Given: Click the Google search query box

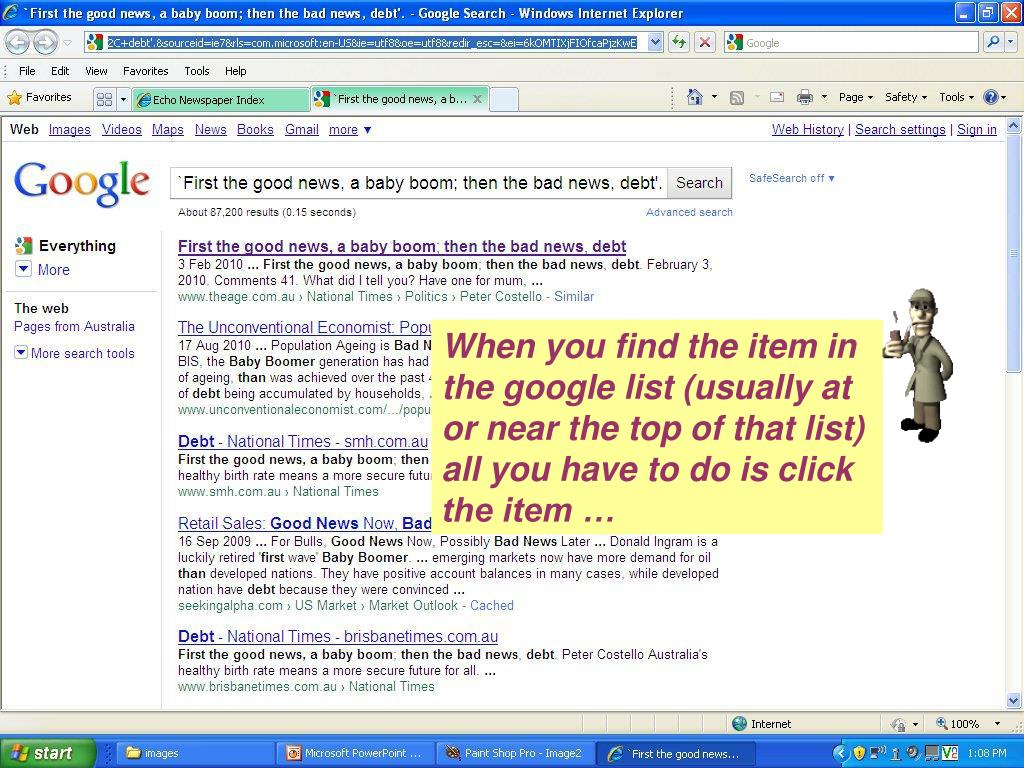Looking at the screenshot, I should 419,183.
